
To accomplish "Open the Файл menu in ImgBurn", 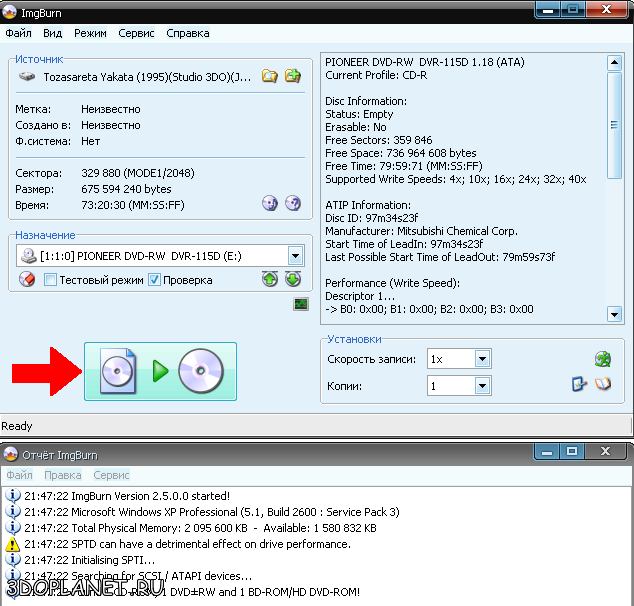I will pos(18,33).
